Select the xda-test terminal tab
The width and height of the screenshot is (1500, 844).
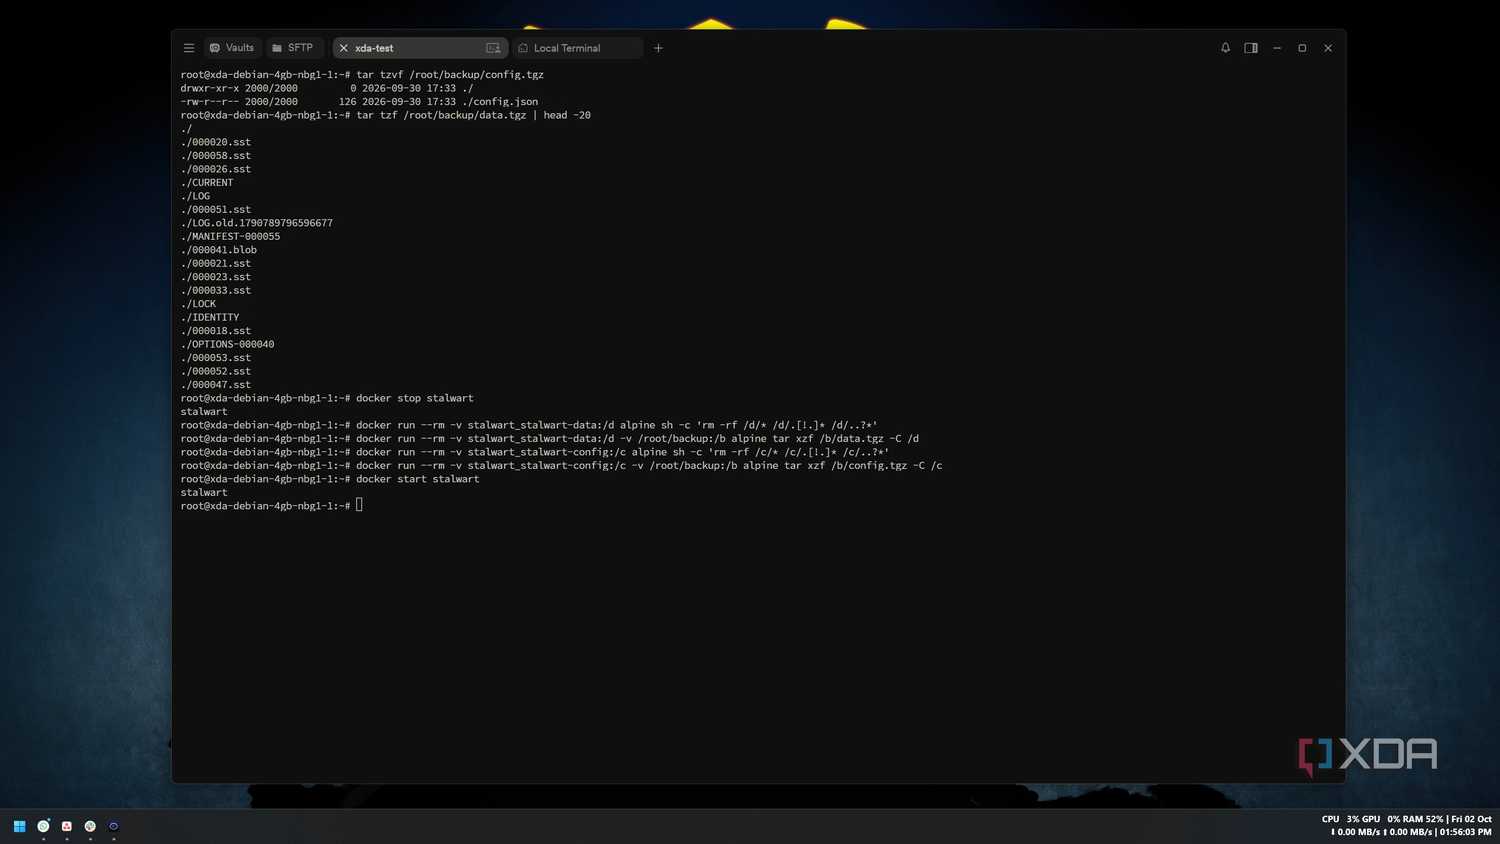(420, 48)
